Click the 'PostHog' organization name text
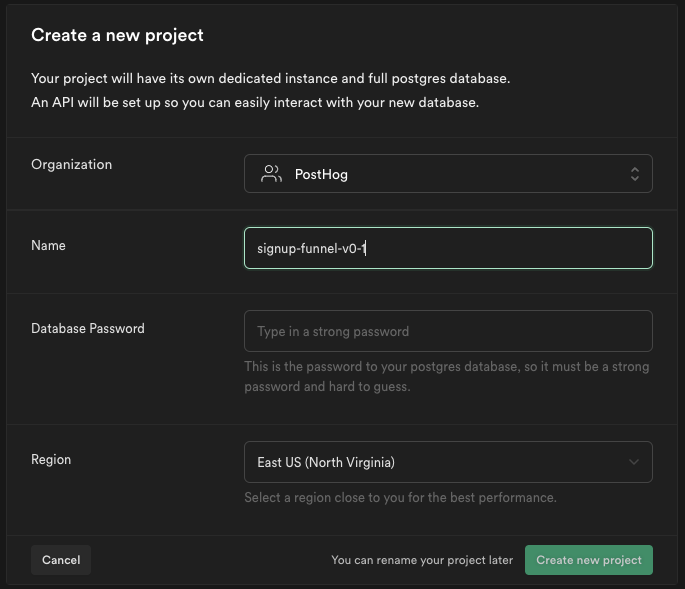Screen dimensions: 685x589 (321, 174)
